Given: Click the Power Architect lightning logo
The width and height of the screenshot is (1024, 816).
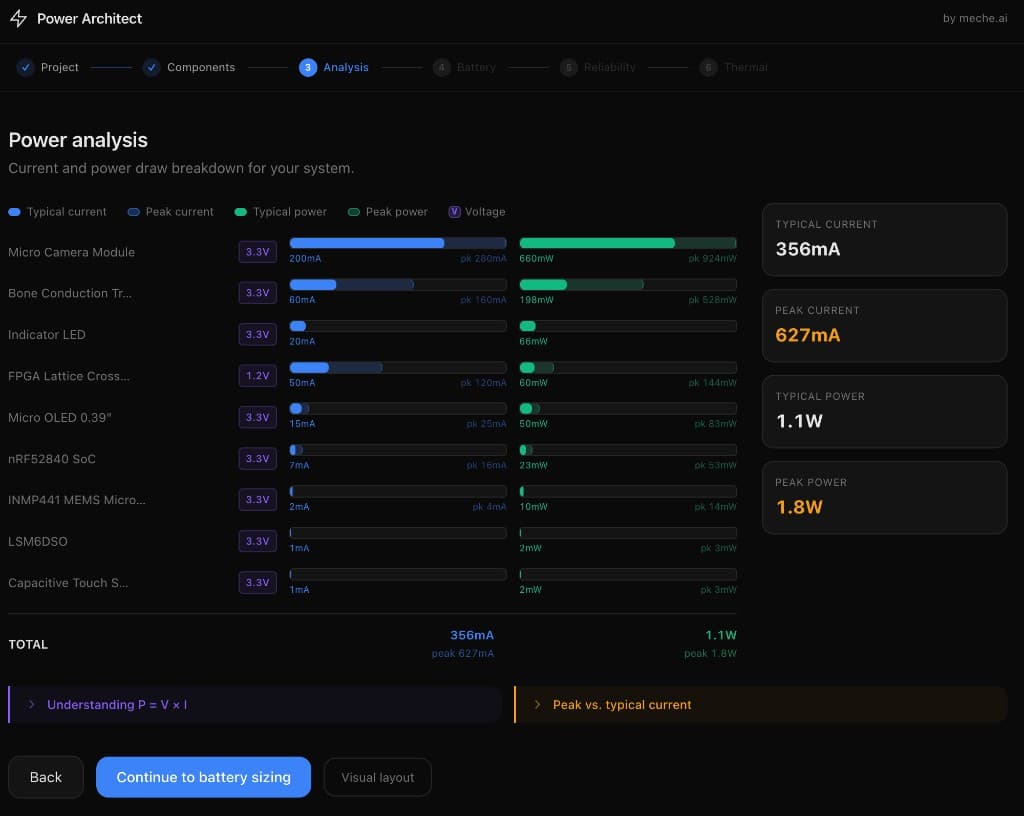Looking at the screenshot, I should 18,18.
